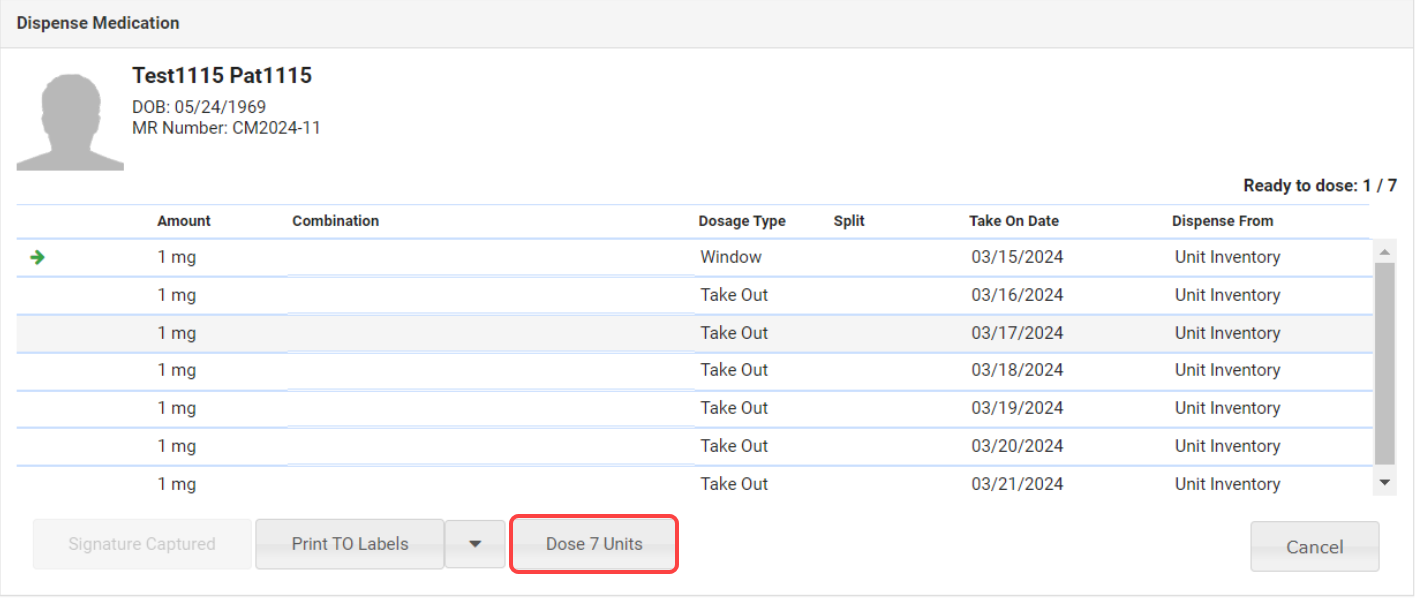This screenshot has height=599, width=1415.
Task: Click the Combination column header
Action: tap(335, 221)
